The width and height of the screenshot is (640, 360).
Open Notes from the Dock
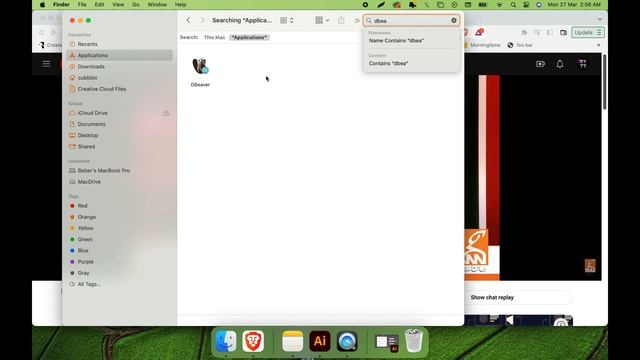click(x=293, y=341)
